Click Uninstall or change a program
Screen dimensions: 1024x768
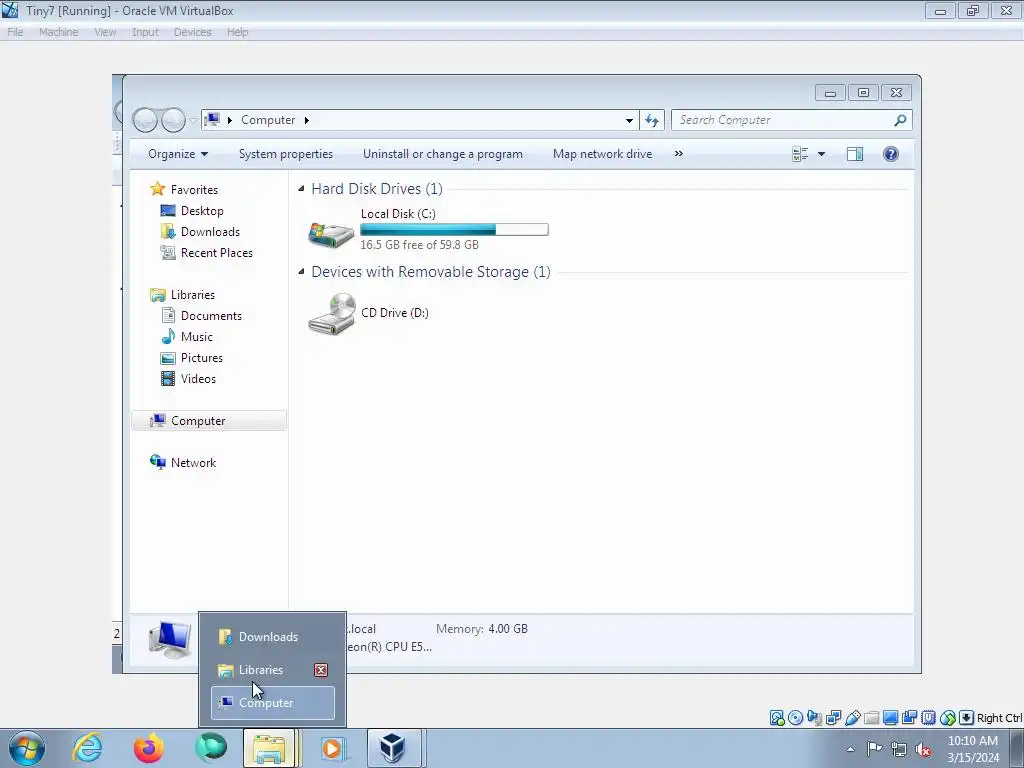click(442, 154)
